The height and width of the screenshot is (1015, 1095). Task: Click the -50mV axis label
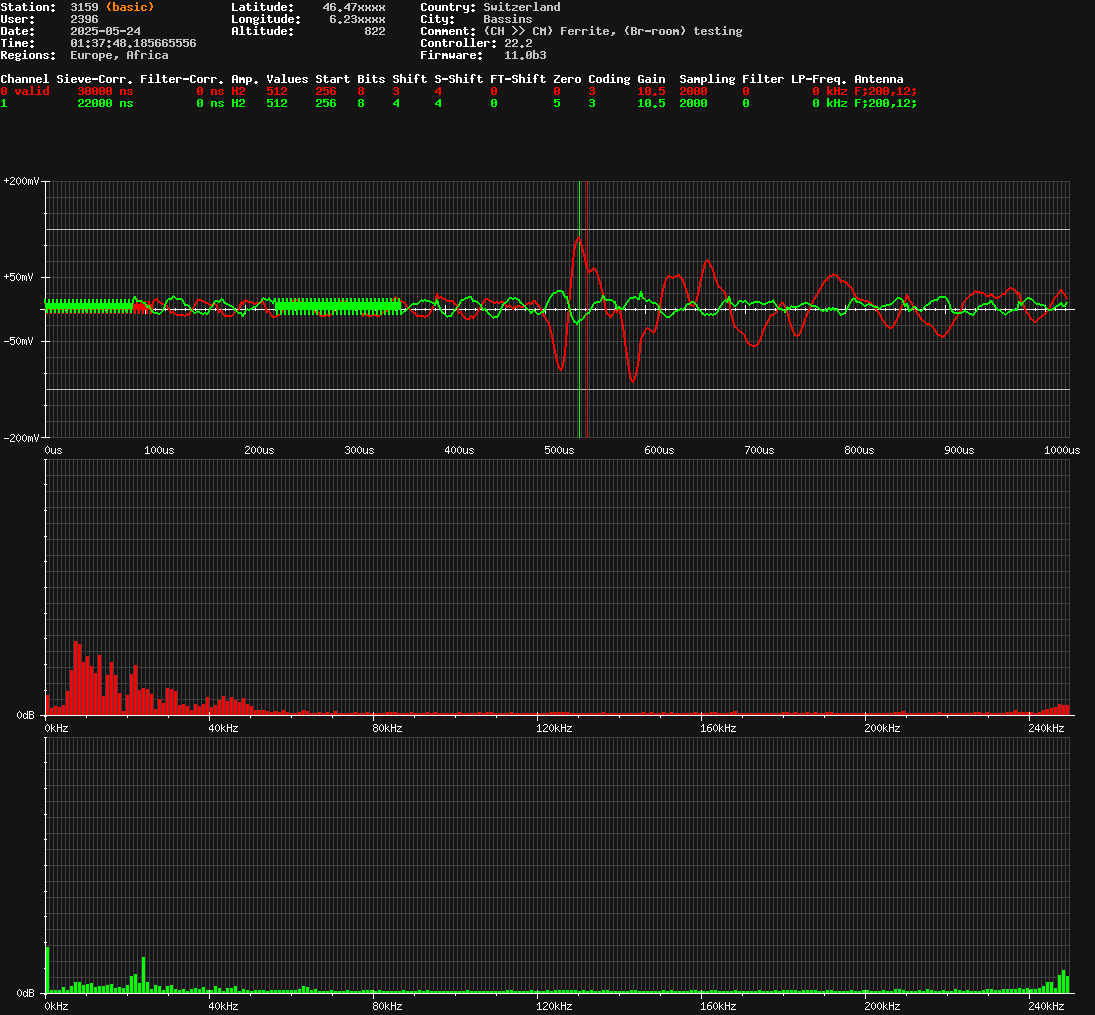[x=18, y=342]
